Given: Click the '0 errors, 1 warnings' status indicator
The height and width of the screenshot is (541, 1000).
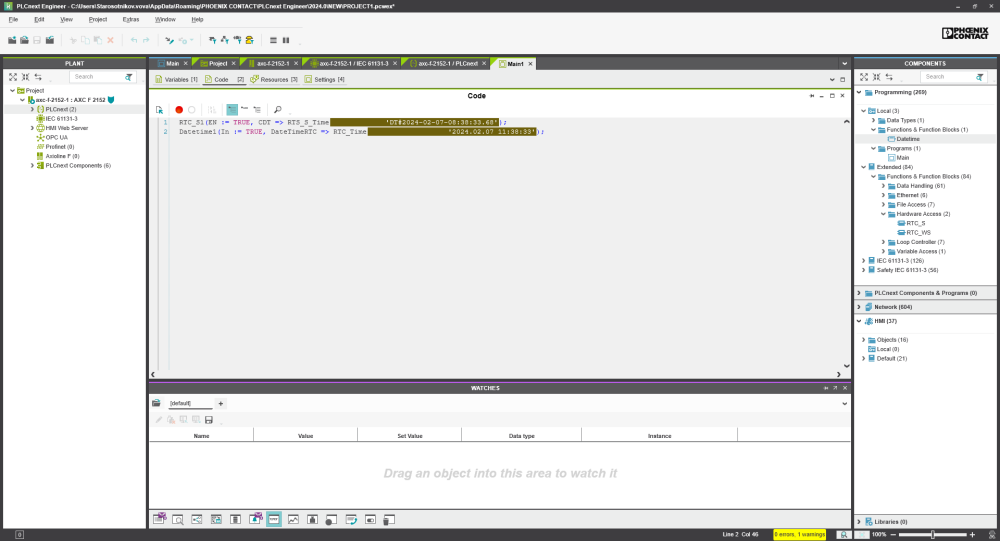Looking at the screenshot, I should 799,534.
